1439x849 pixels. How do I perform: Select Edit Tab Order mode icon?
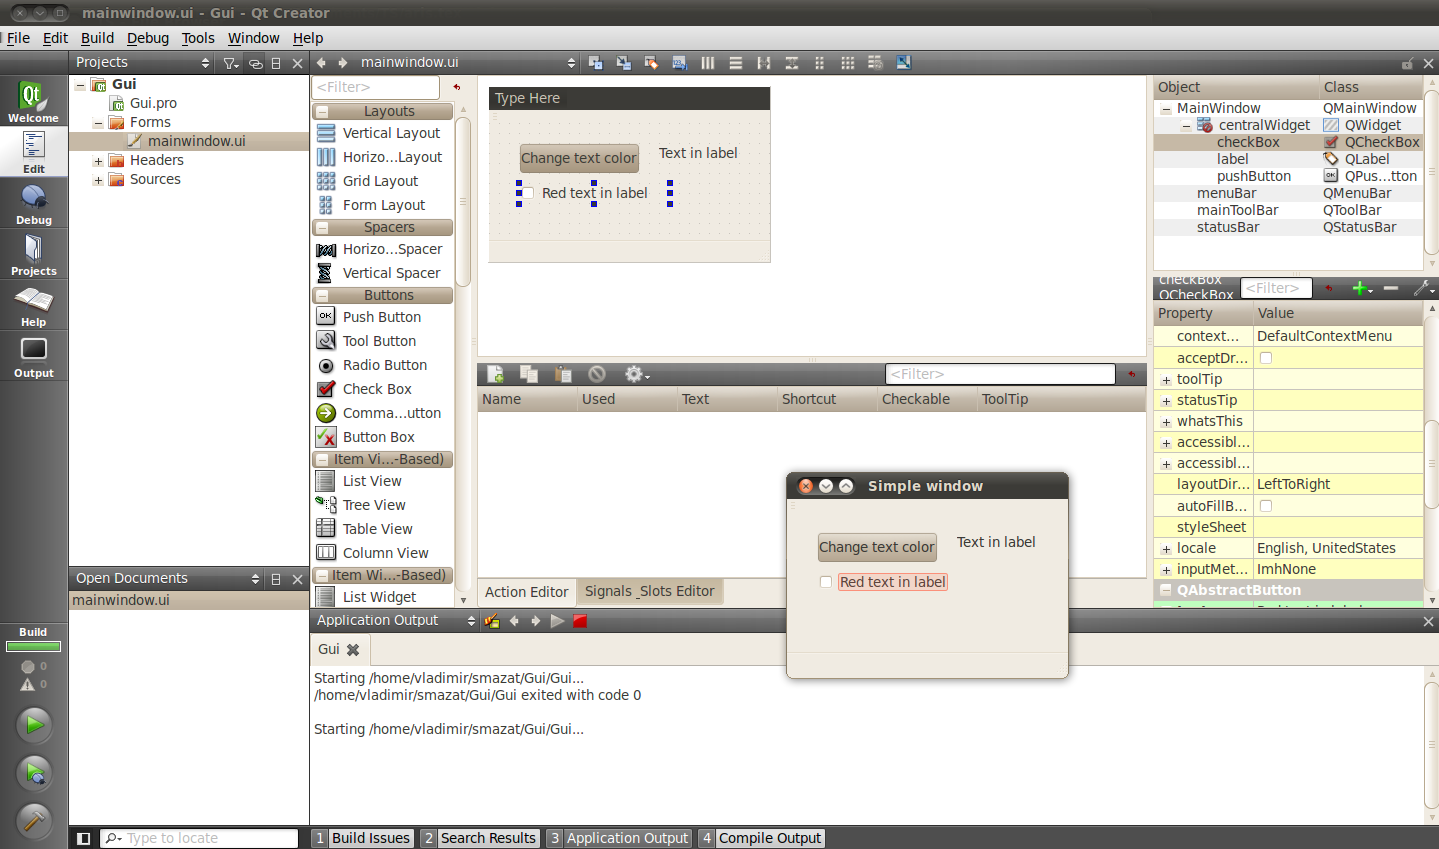click(679, 62)
